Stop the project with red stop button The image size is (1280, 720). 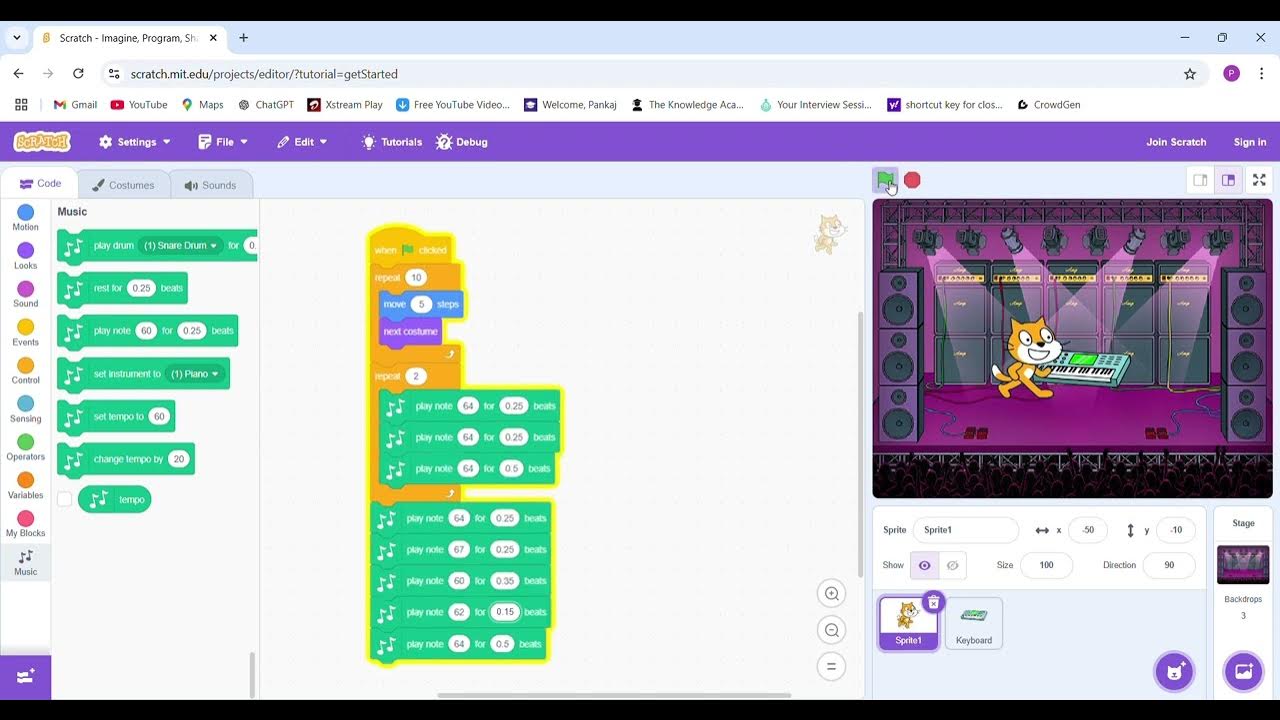[912, 180]
